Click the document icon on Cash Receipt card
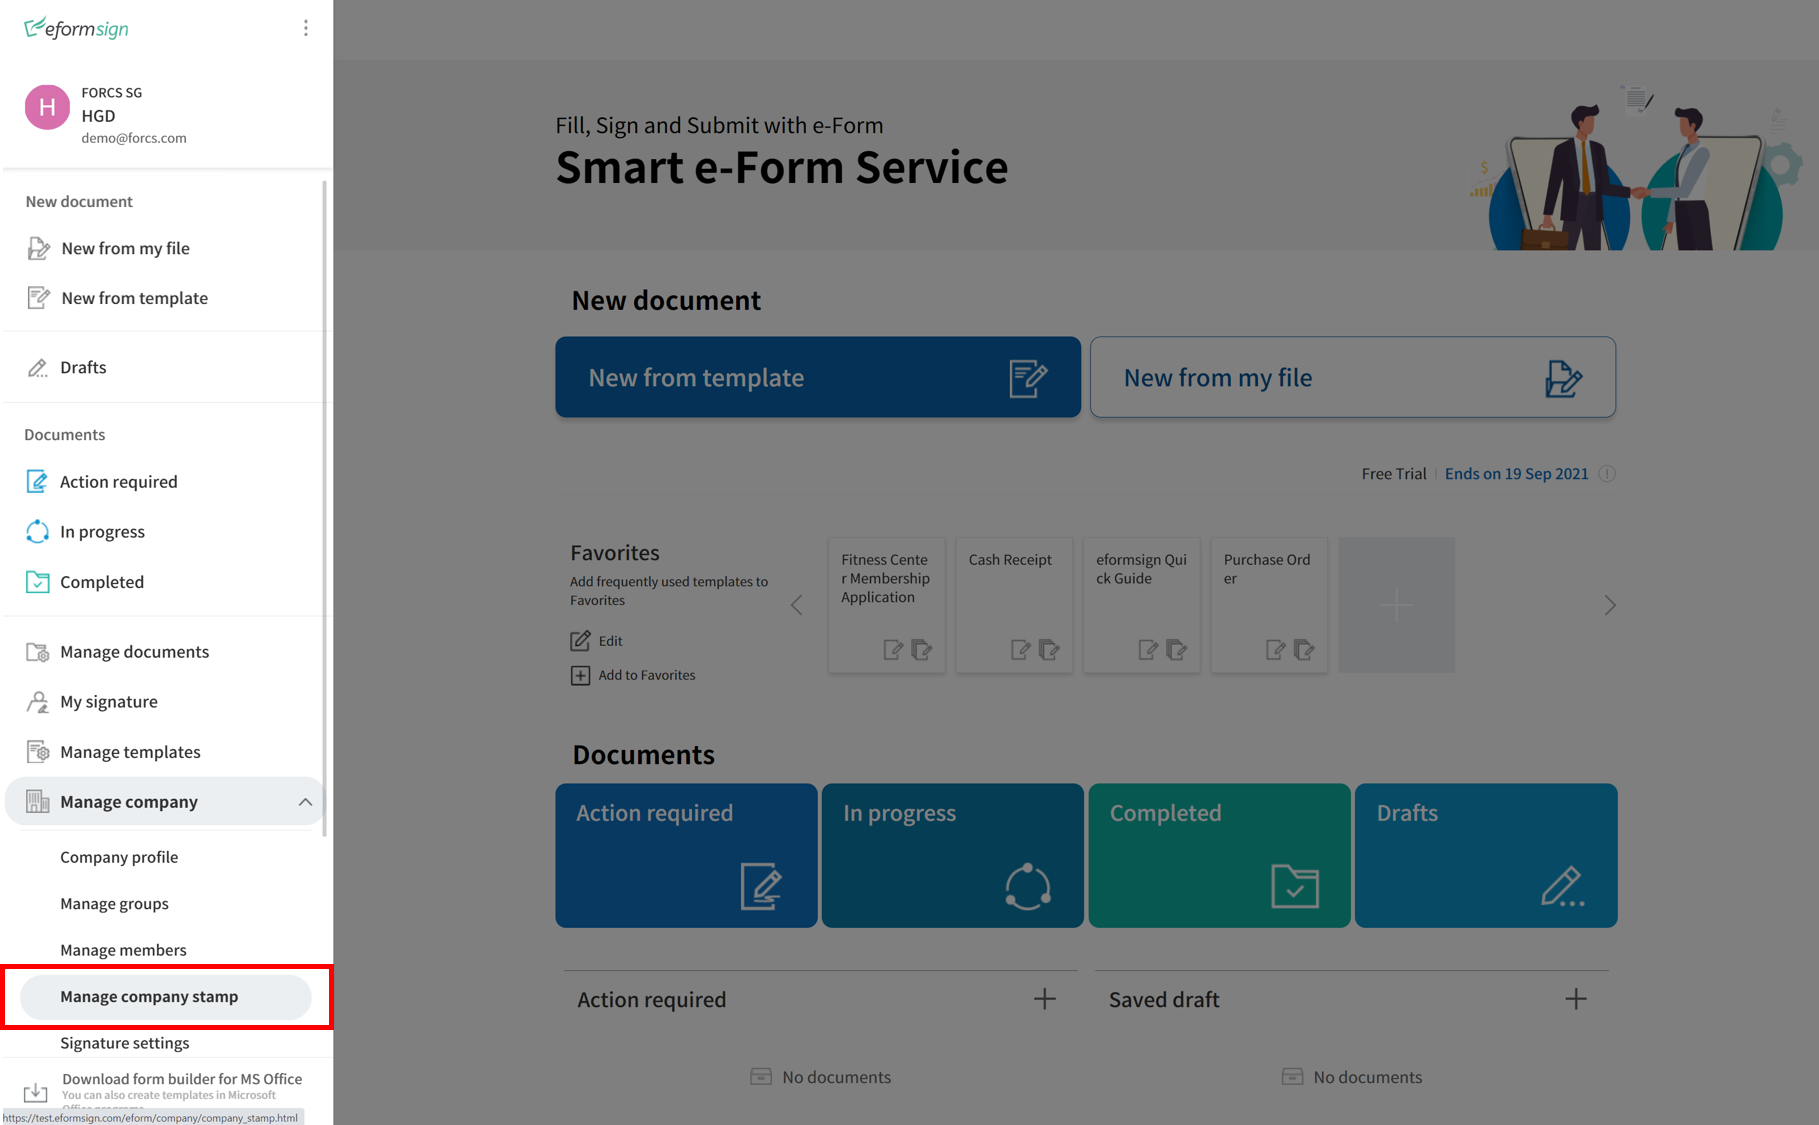The width and height of the screenshot is (1819, 1125). [x=1048, y=650]
